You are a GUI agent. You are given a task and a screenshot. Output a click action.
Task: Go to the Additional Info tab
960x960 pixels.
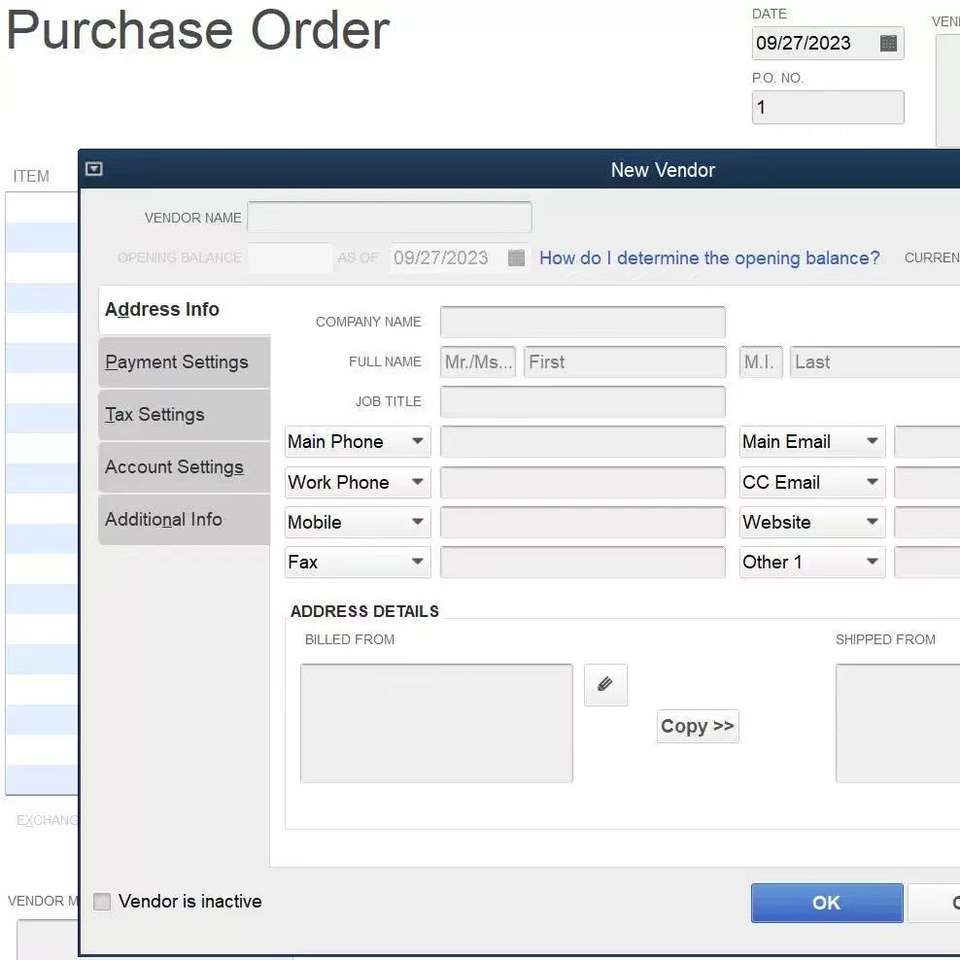tap(164, 519)
